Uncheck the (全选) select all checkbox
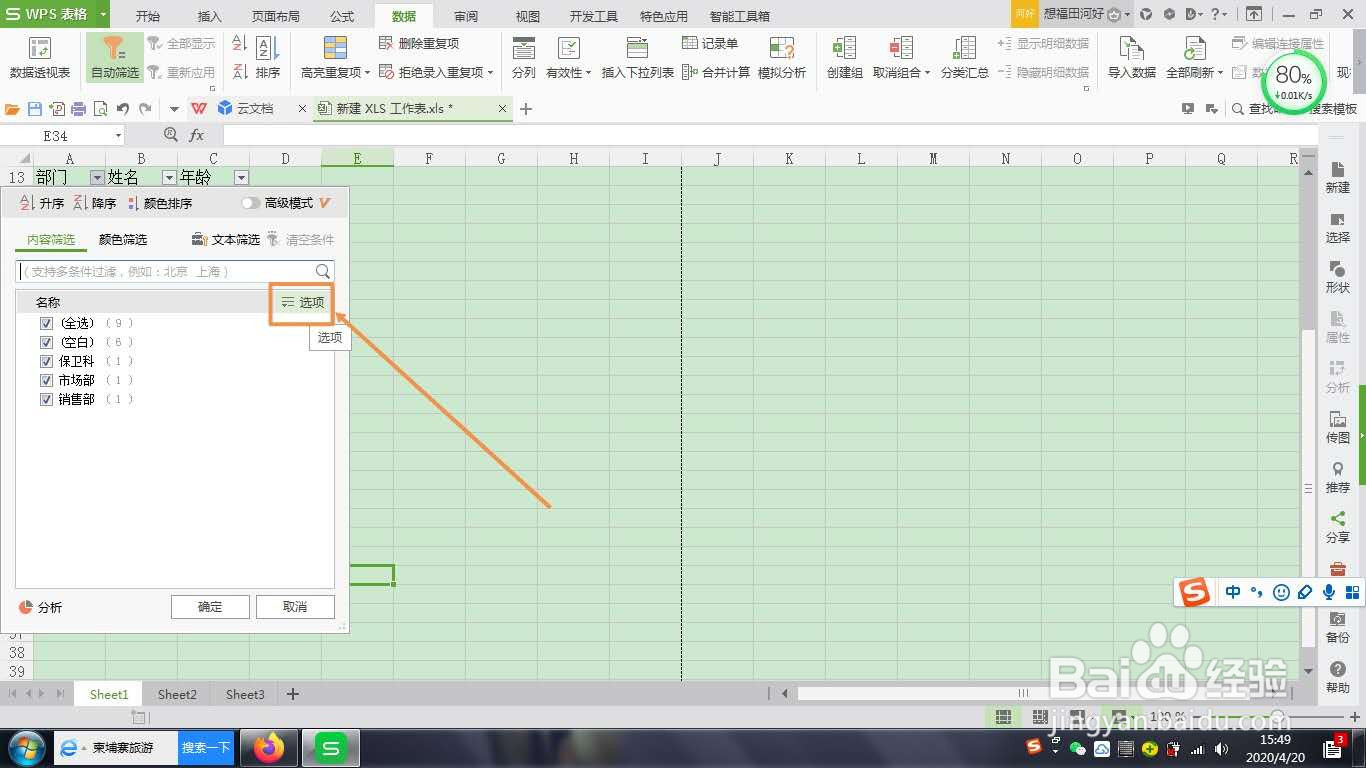The height and width of the screenshot is (768, 1366). 46,323
